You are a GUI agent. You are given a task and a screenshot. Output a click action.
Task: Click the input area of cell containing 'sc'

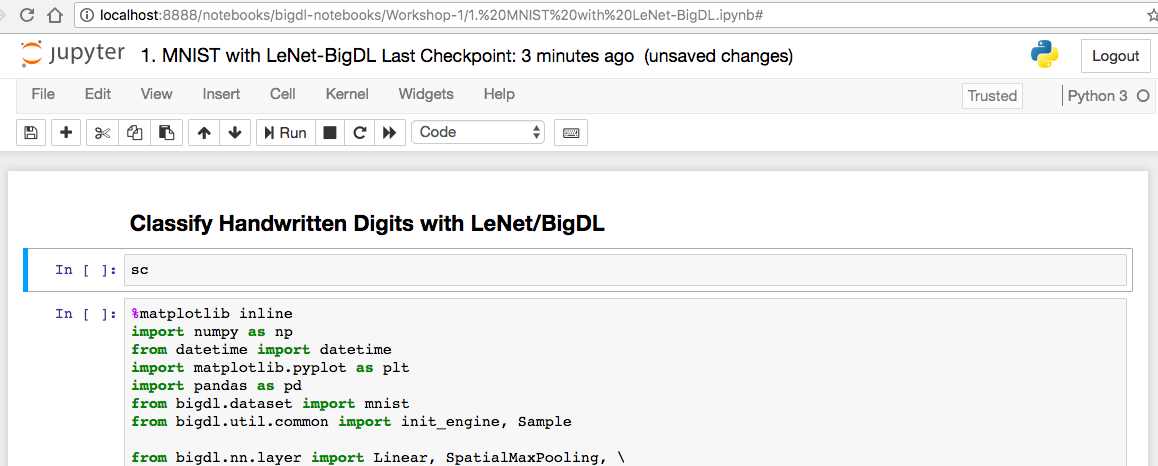pyautogui.click(x=625, y=270)
